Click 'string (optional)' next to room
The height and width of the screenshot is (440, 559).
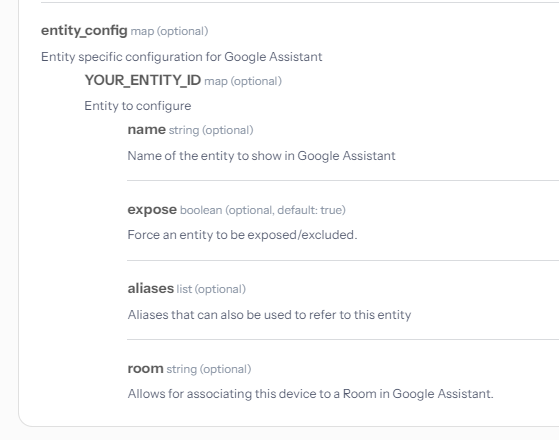click(209, 369)
